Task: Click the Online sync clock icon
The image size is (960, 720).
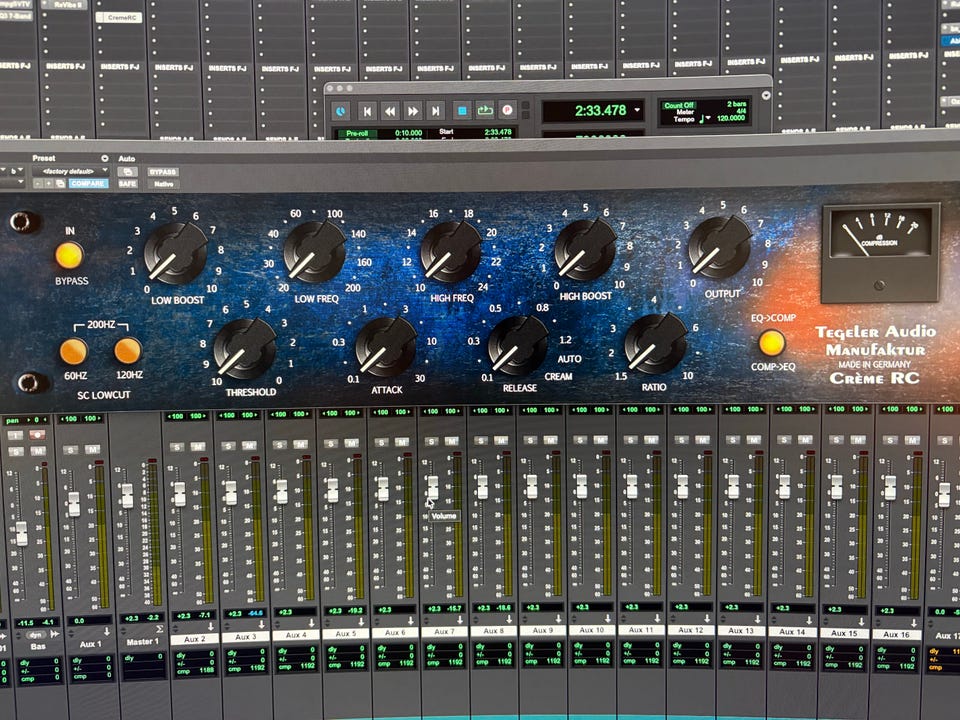Action: [x=341, y=111]
